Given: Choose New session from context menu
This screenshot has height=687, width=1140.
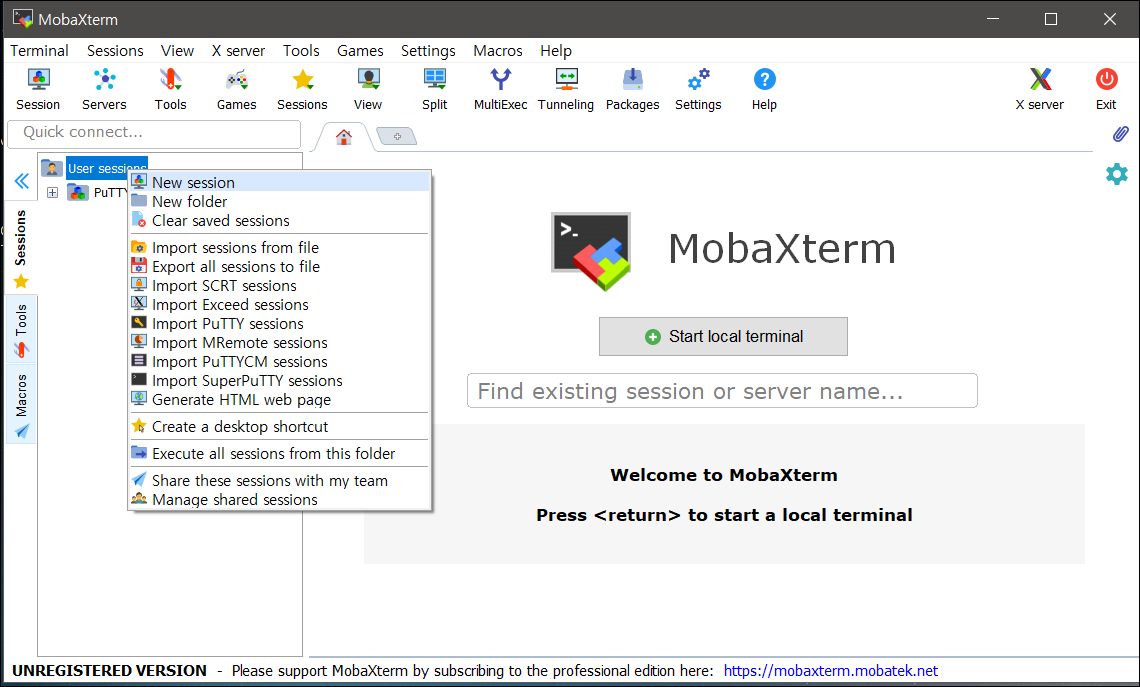Looking at the screenshot, I should (x=280, y=182).
